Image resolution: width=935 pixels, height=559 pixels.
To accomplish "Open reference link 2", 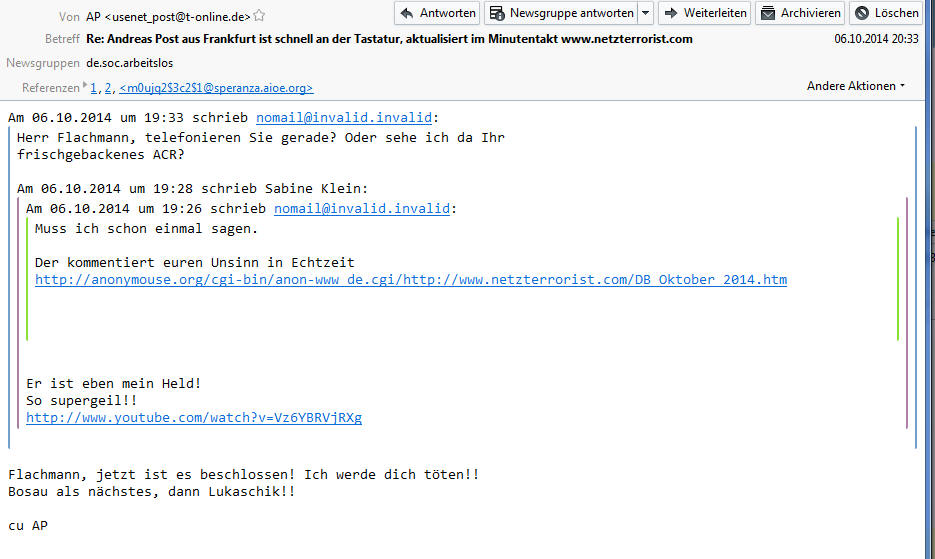I will point(108,88).
